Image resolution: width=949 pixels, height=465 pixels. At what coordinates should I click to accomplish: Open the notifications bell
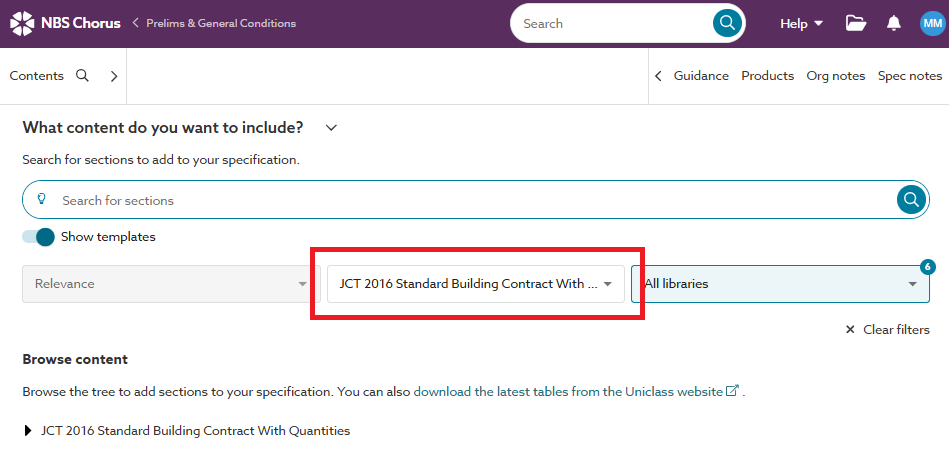click(894, 23)
